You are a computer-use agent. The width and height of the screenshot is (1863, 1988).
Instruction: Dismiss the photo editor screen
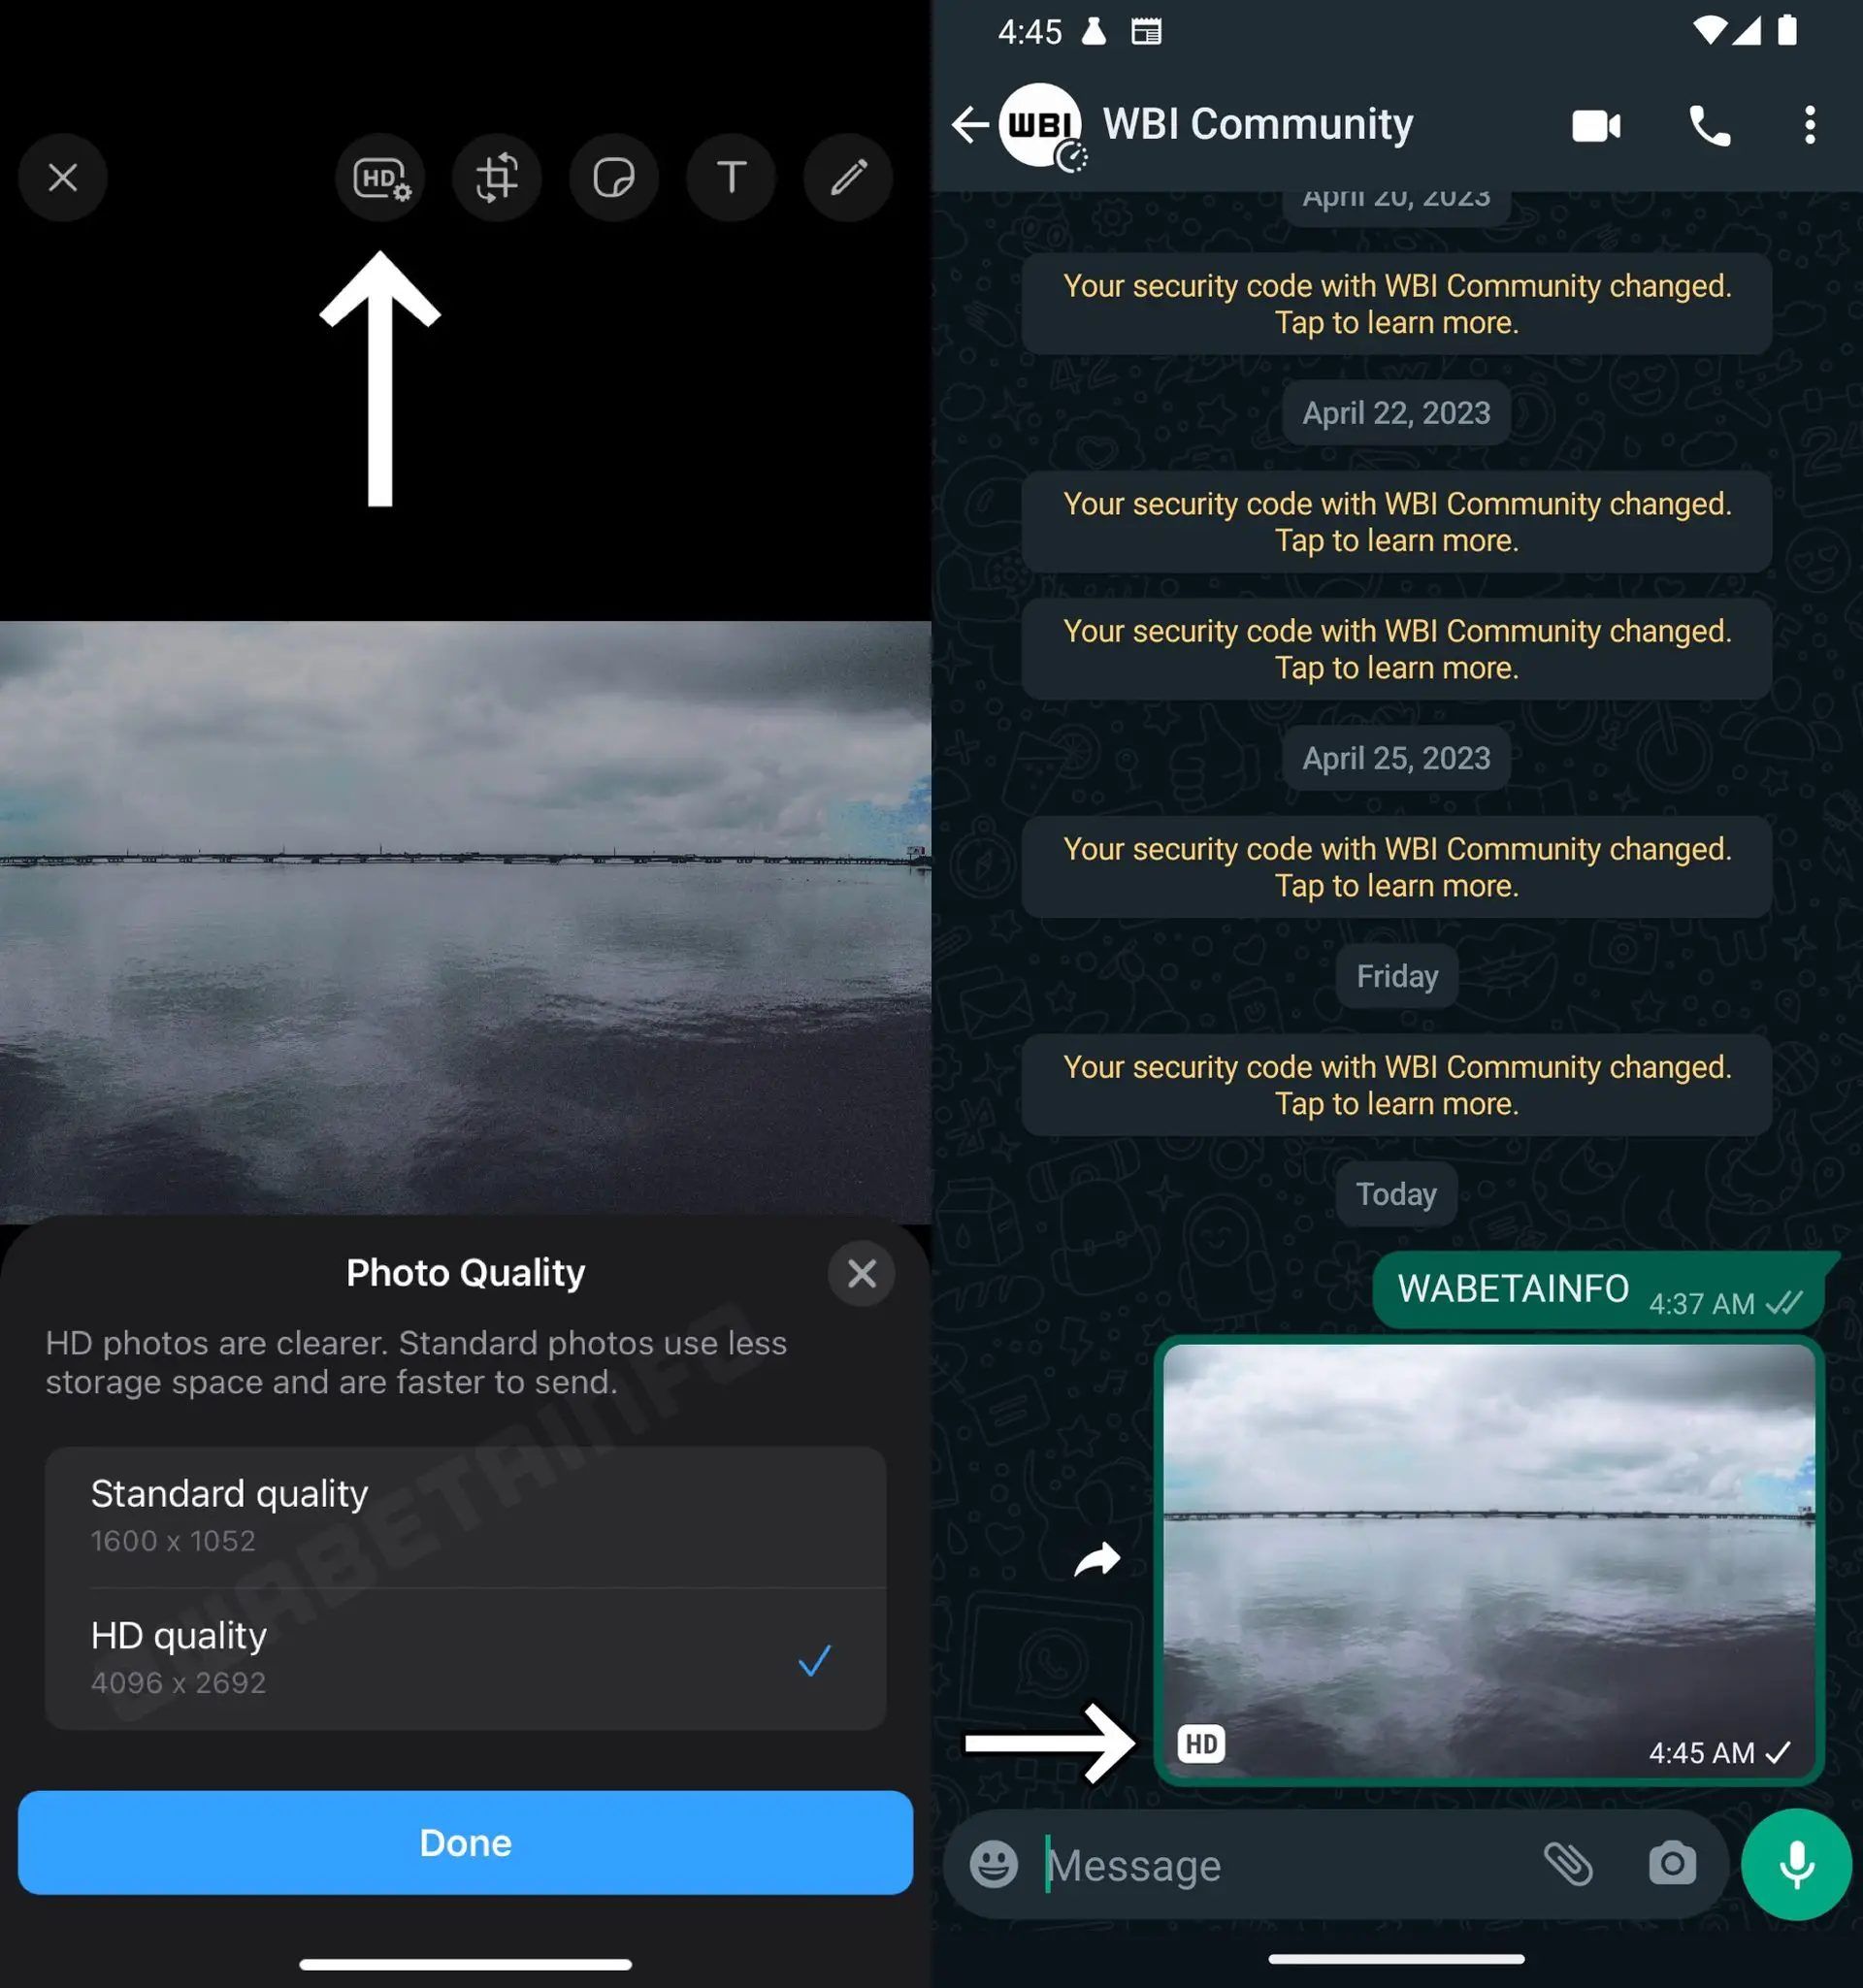(x=61, y=175)
